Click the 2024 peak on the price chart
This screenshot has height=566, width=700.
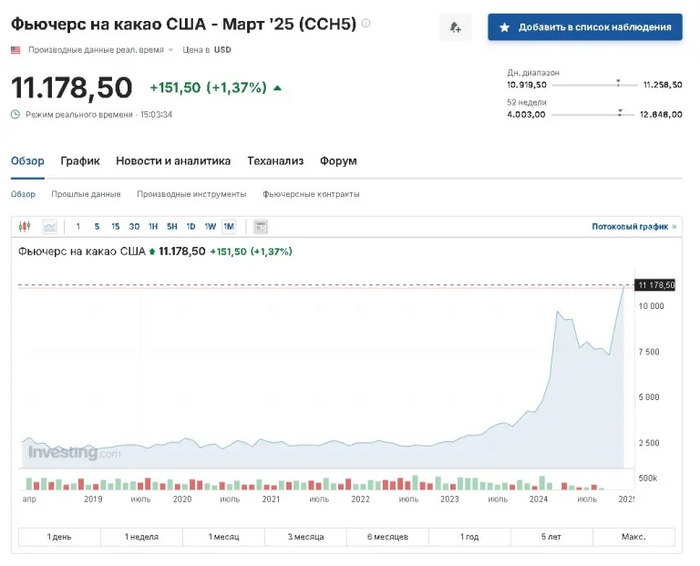557,312
